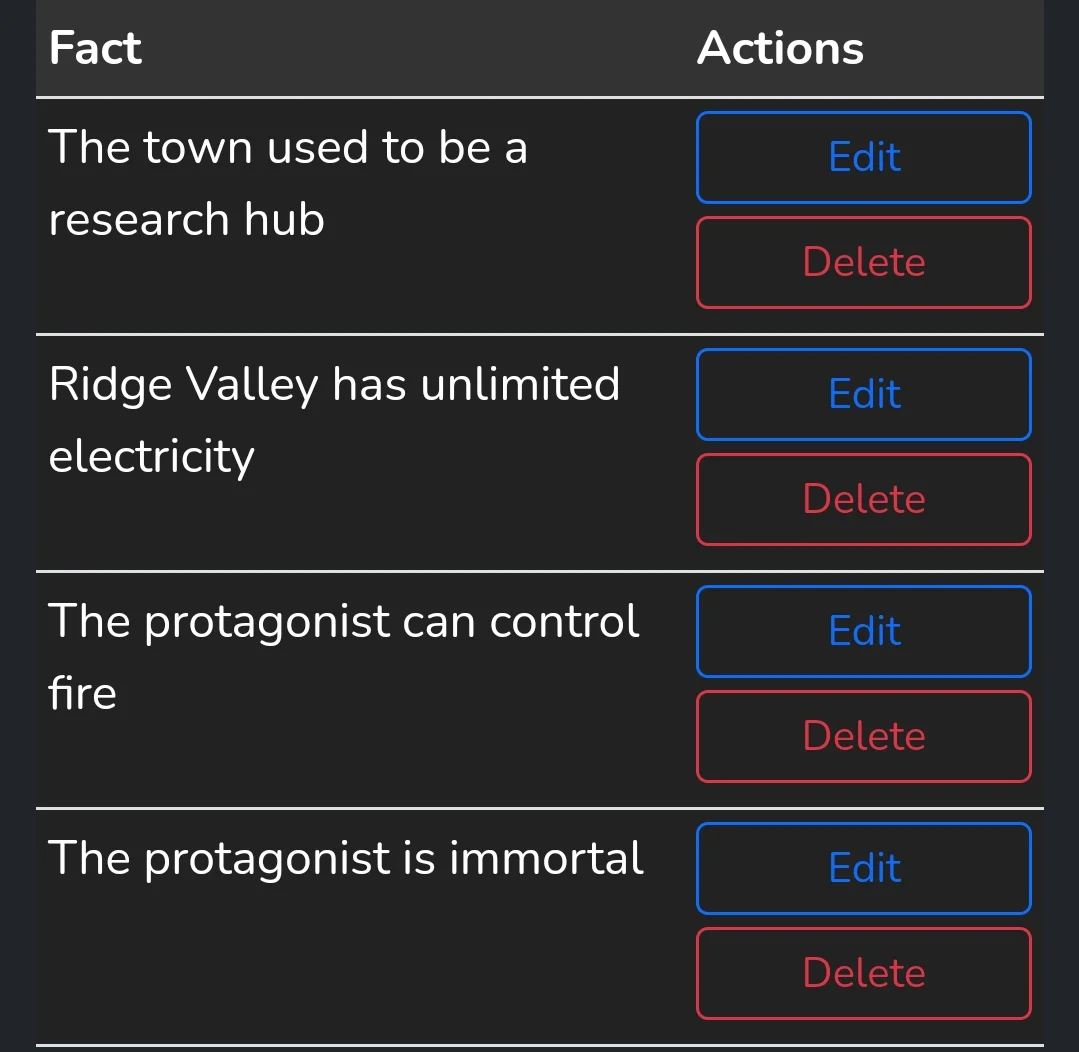The height and width of the screenshot is (1052, 1079).
Task: Edit the unlimited electricity fact
Action: pyautogui.click(x=863, y=394)
